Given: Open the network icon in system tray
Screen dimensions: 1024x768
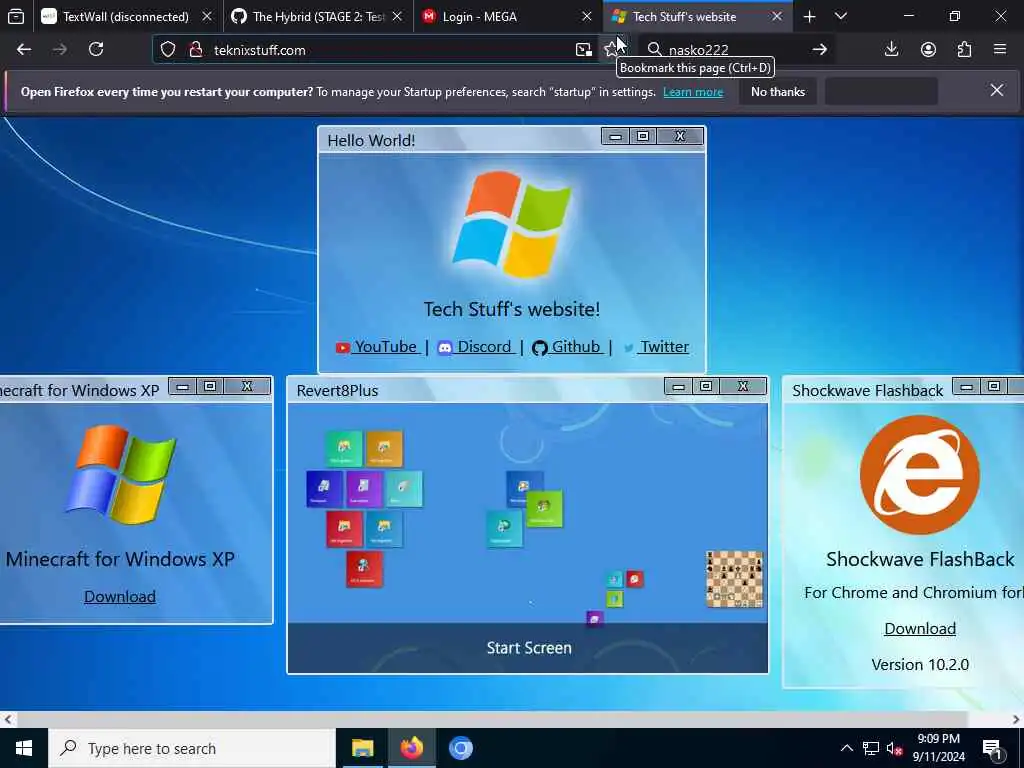Looking at the screenshot, I should pos(871,748).
